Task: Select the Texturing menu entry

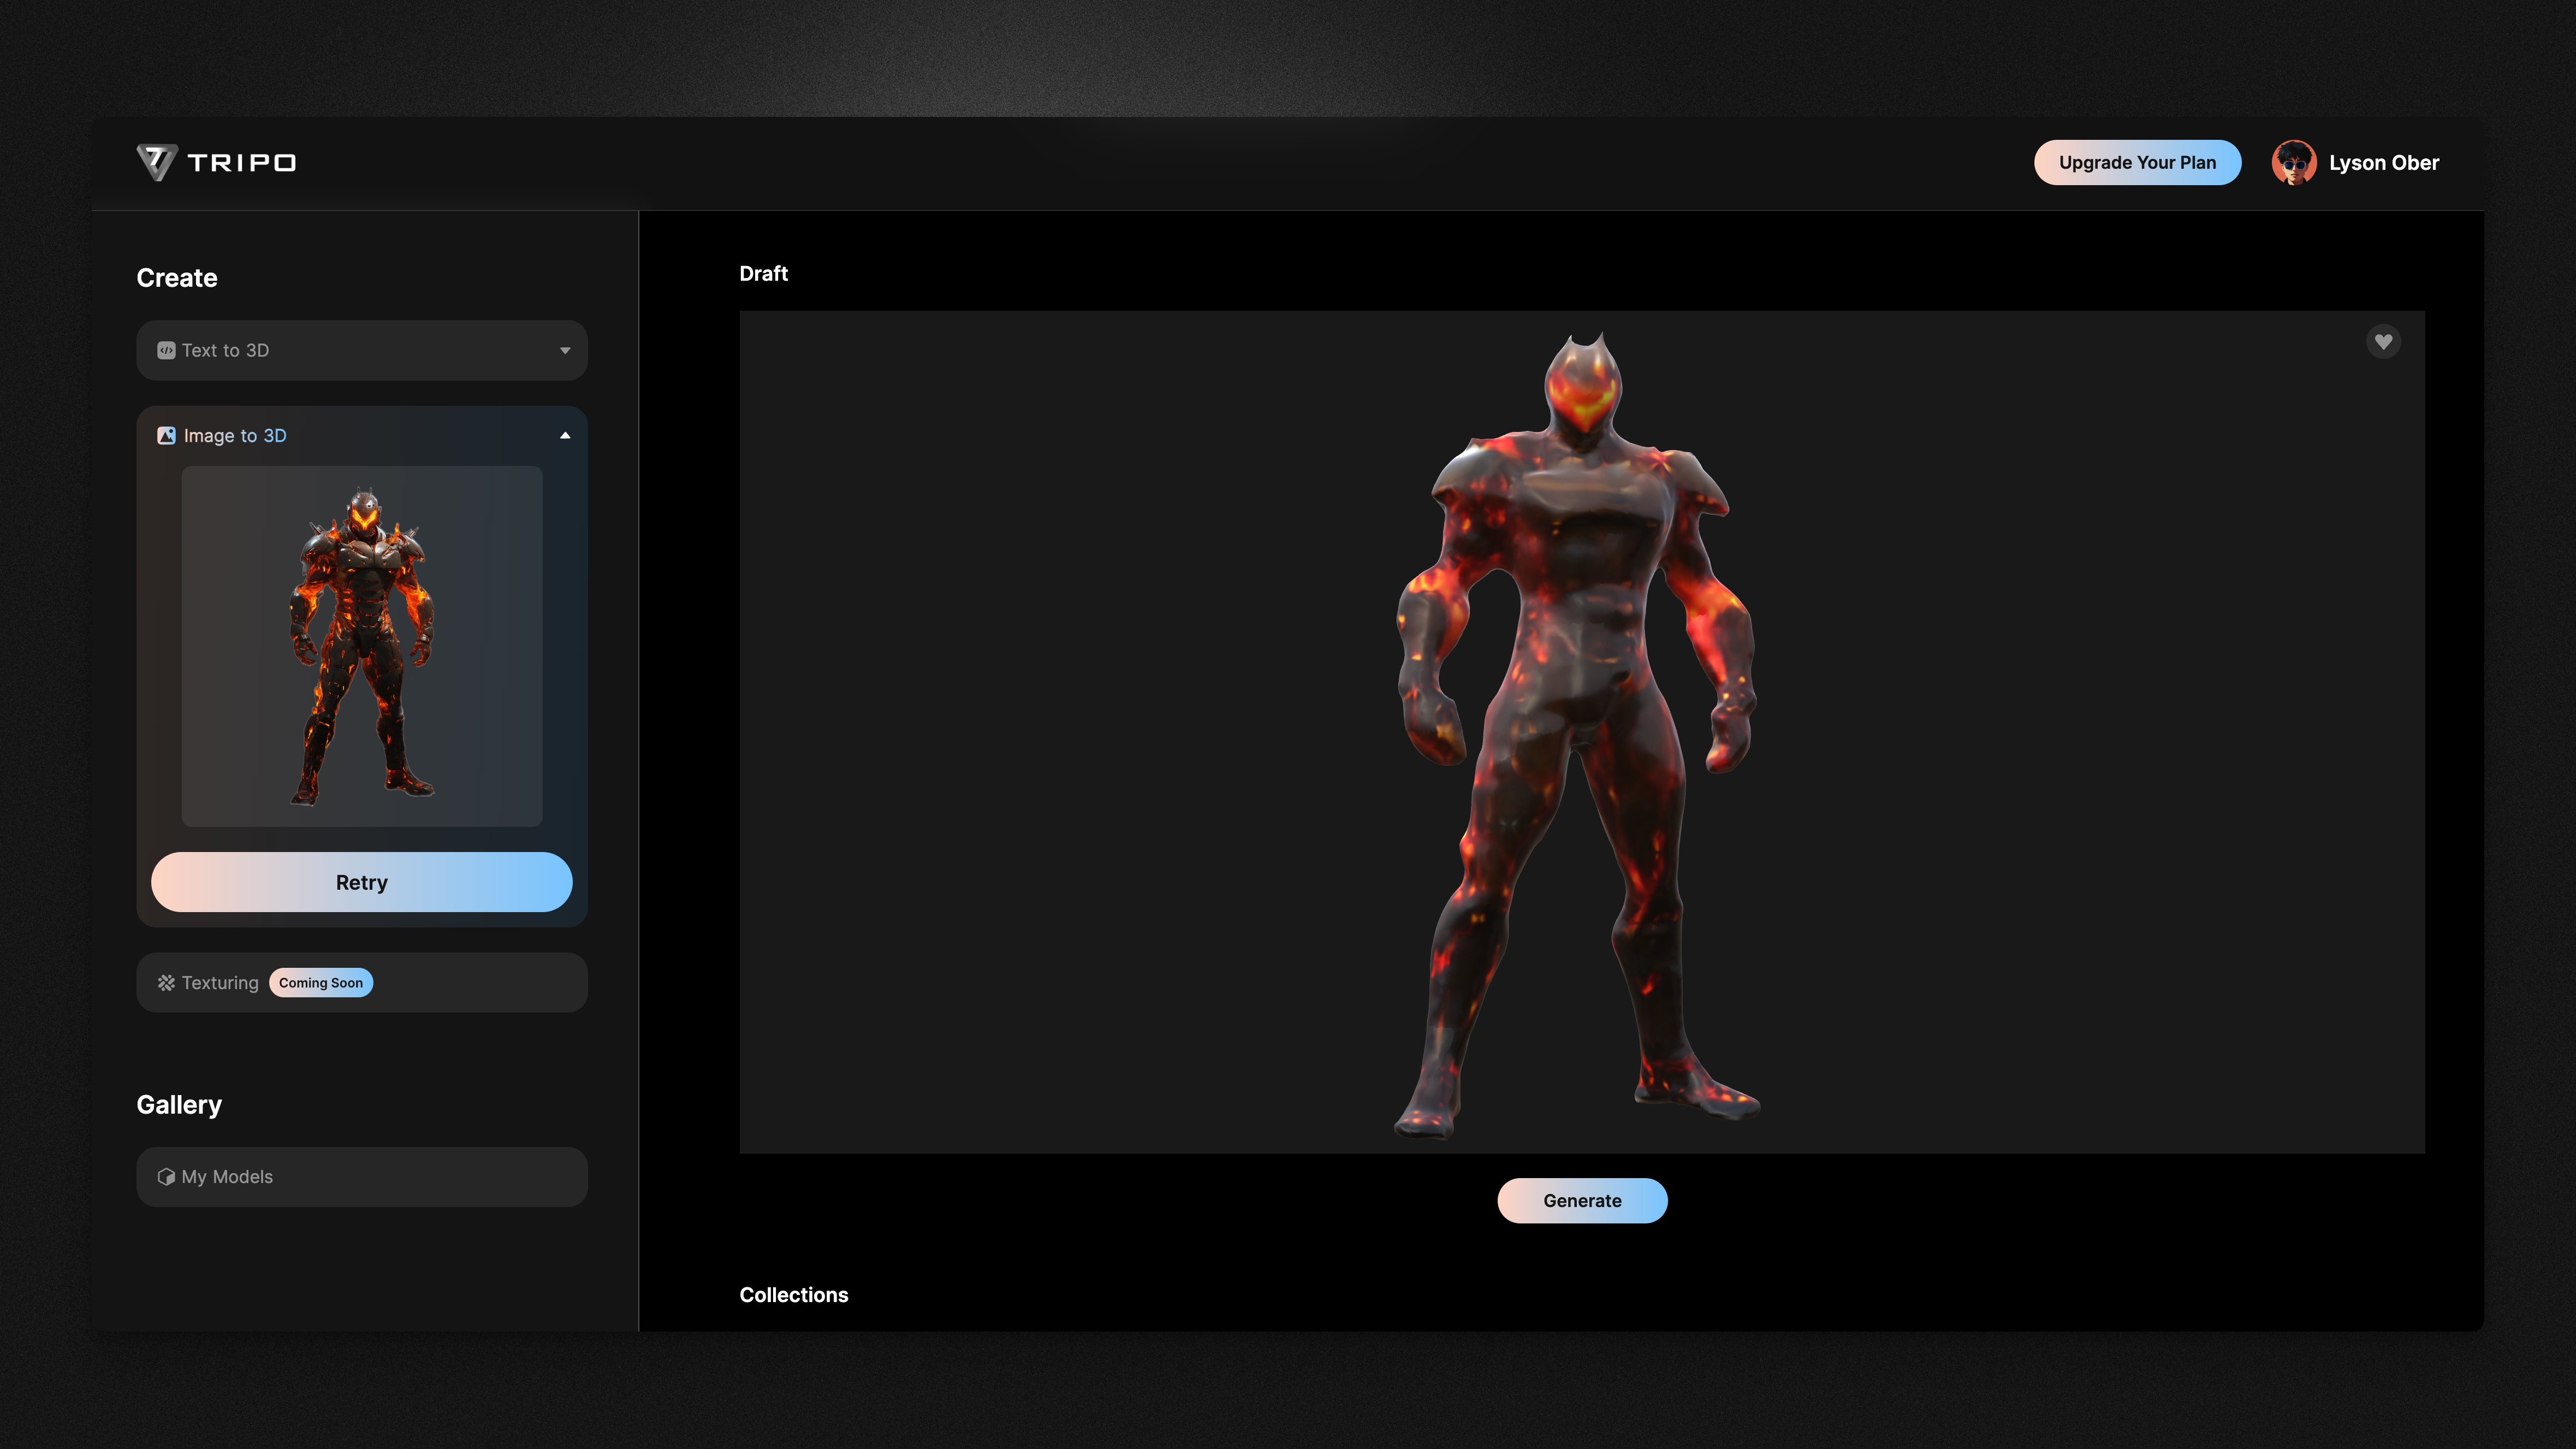Action: (x=220, y=983)
